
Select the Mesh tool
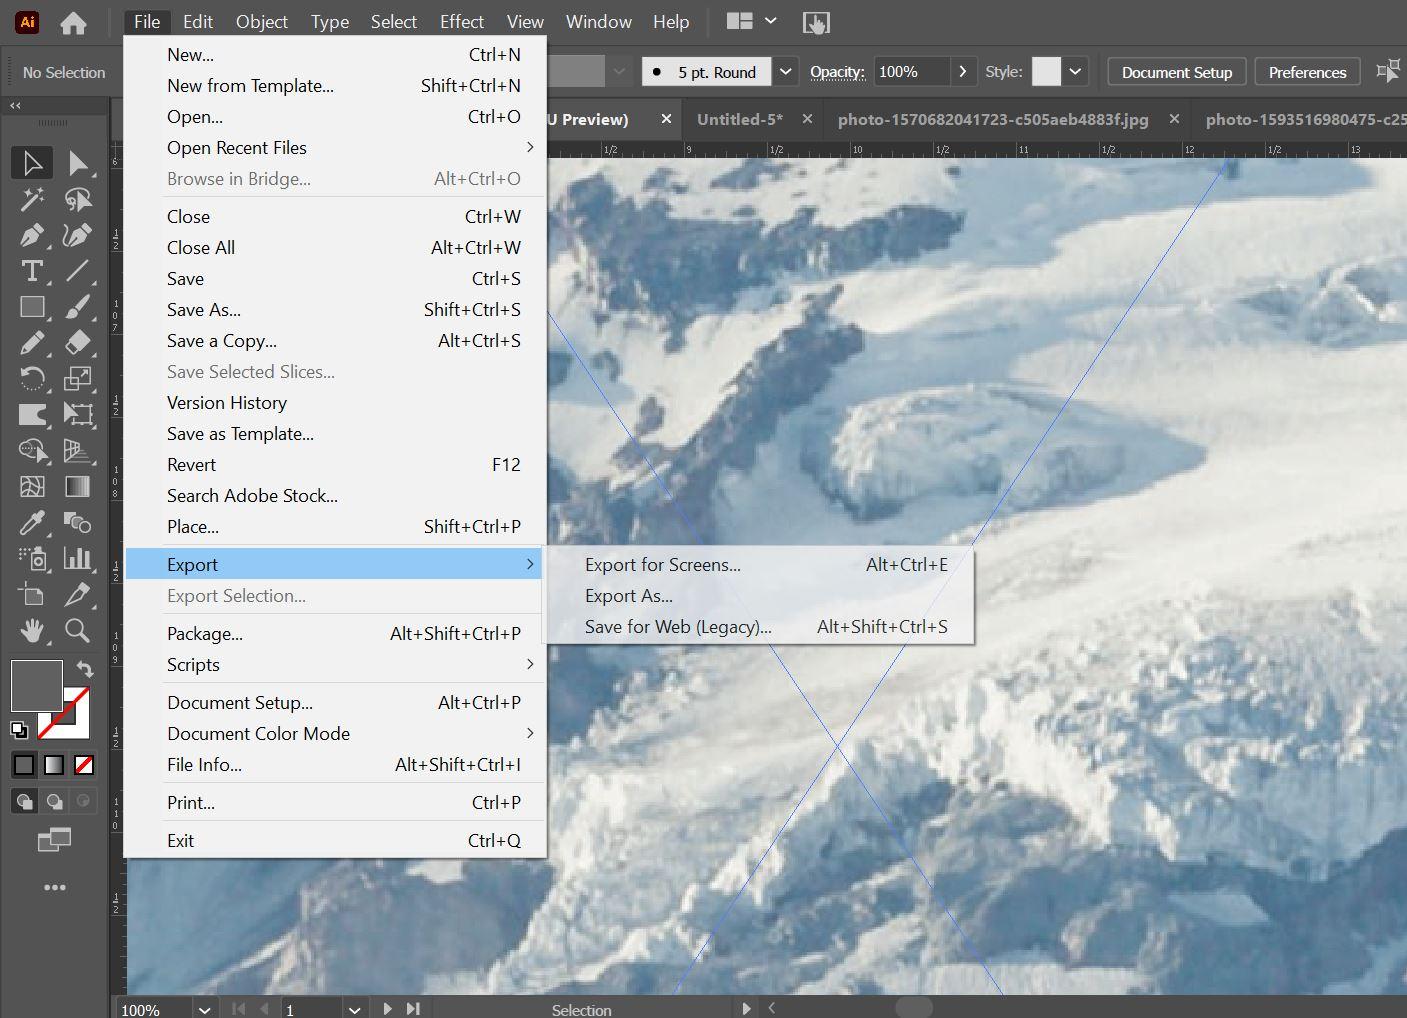pyautogui.click(x=32, y=487)
